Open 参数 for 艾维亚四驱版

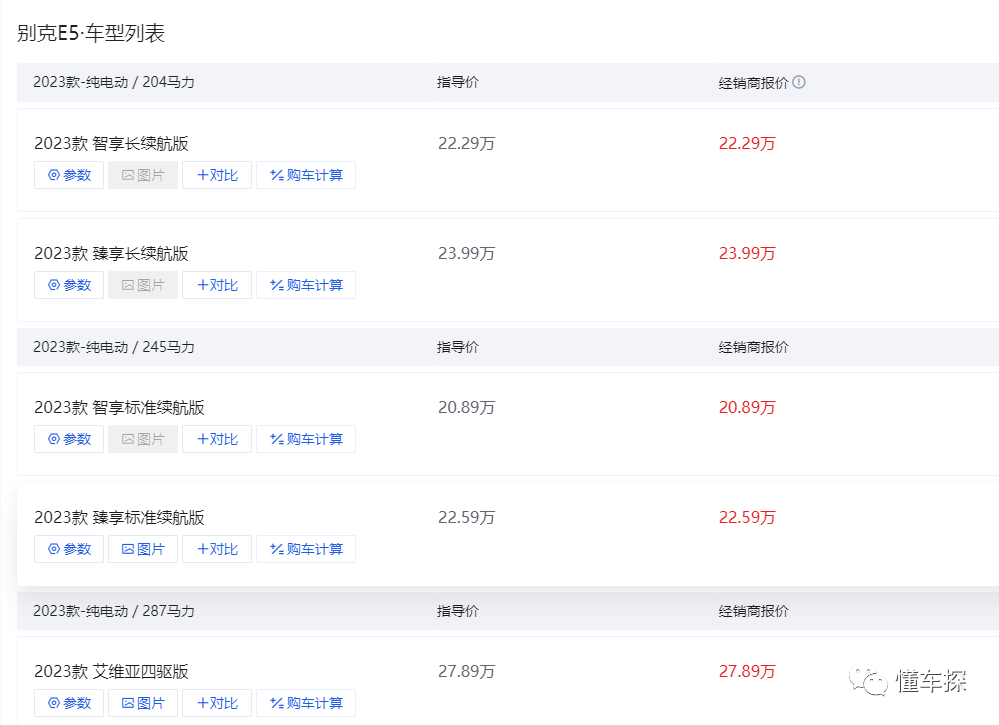pos(69,703)
